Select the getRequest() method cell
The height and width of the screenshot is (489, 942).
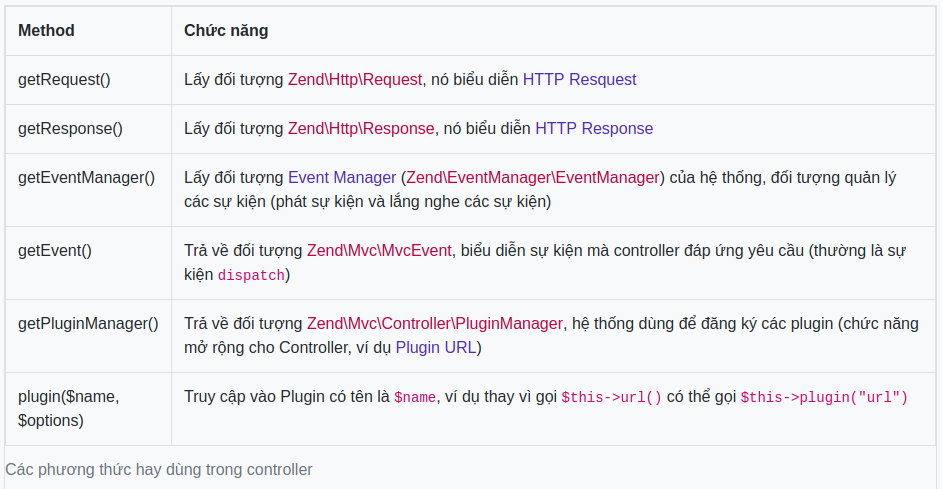coord(64,80)
